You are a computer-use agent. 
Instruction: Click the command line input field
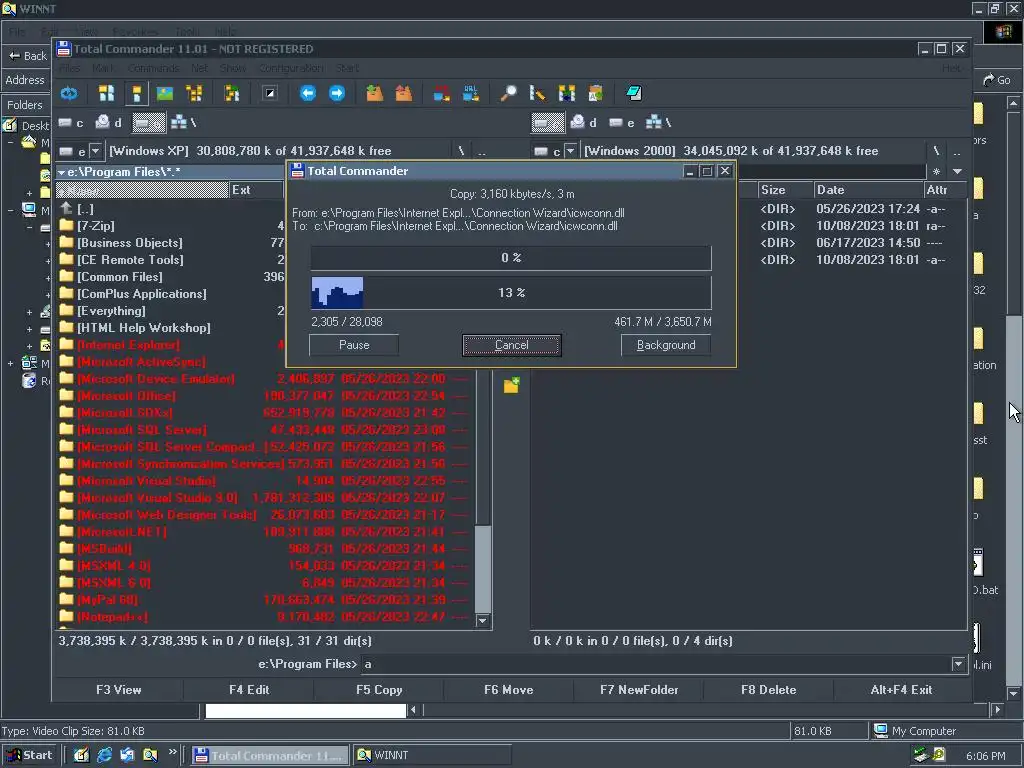click(x=656, y=664)
